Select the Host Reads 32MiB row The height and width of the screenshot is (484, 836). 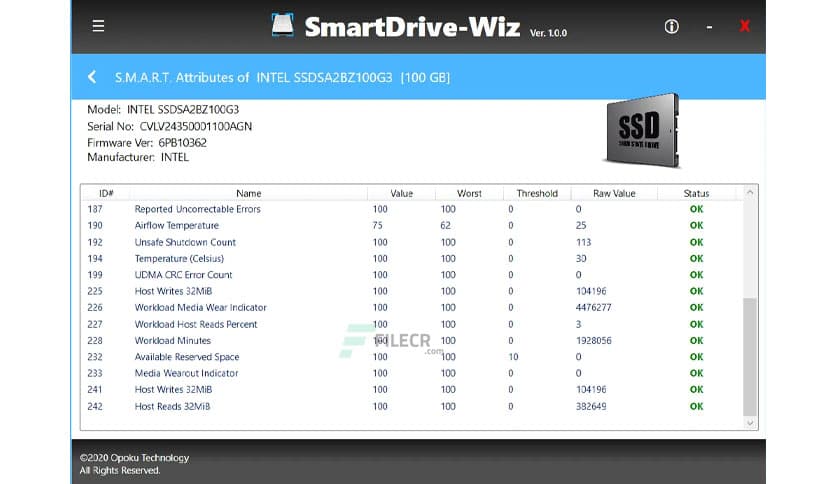coord(412,406)
